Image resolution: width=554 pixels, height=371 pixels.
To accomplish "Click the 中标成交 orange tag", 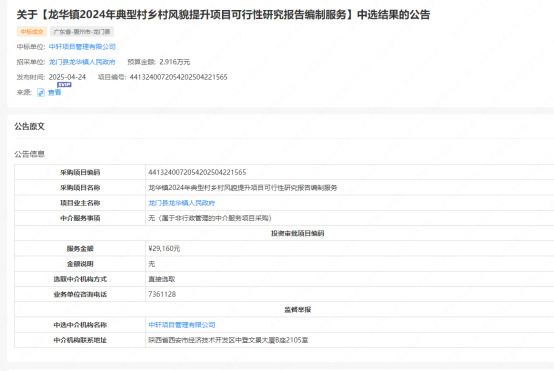I will click(32, 32).
